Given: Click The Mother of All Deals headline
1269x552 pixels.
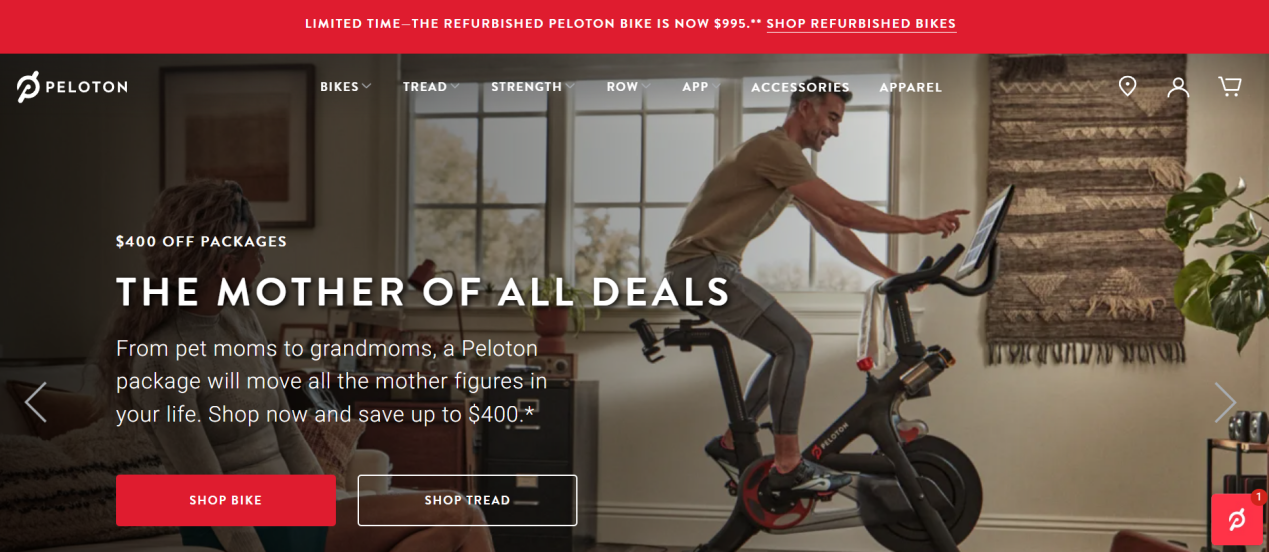Looking at the screenshot, I should 424,291.
